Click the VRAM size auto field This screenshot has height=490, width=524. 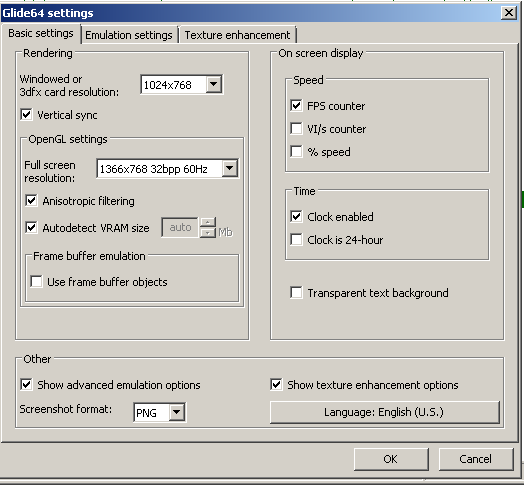pos(180,228)
